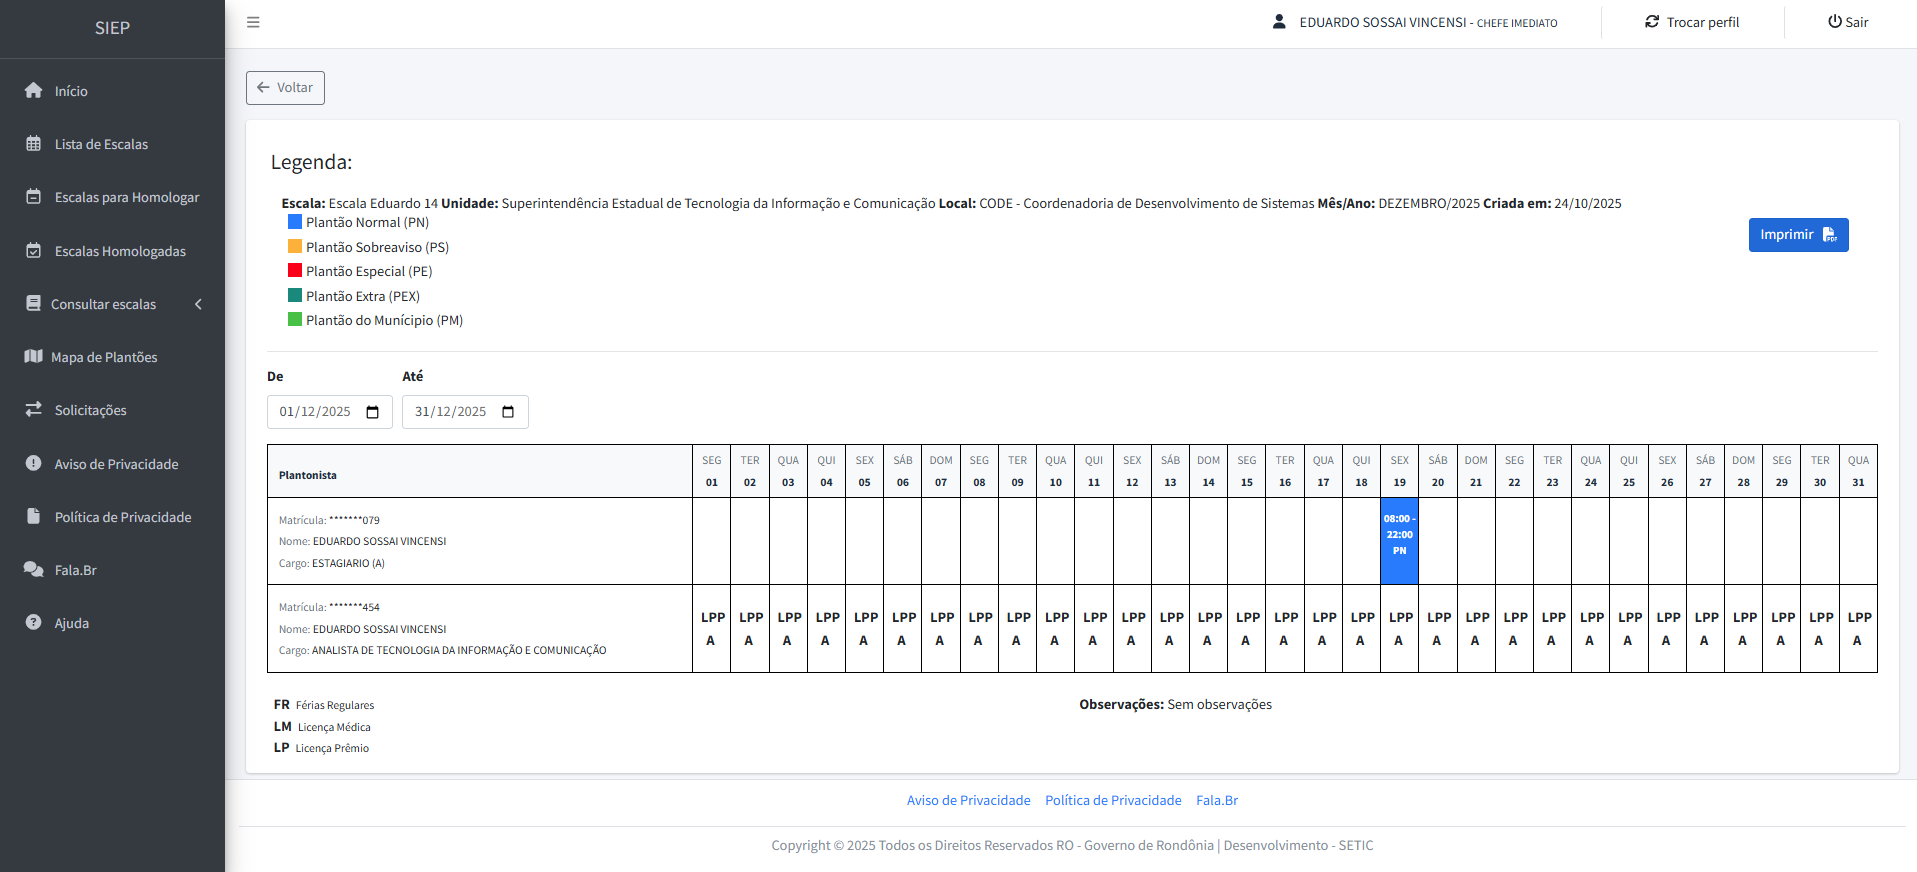Select the blue PN shift cell on day 19
Viewport: 1917px width, 872px height.
click(x=1399, y=540)
